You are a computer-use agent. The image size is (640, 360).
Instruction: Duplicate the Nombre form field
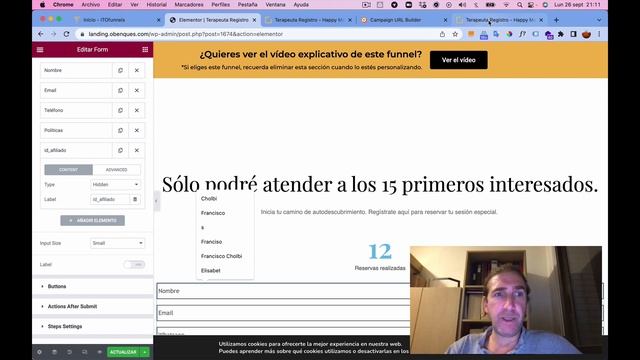[120, 70]
